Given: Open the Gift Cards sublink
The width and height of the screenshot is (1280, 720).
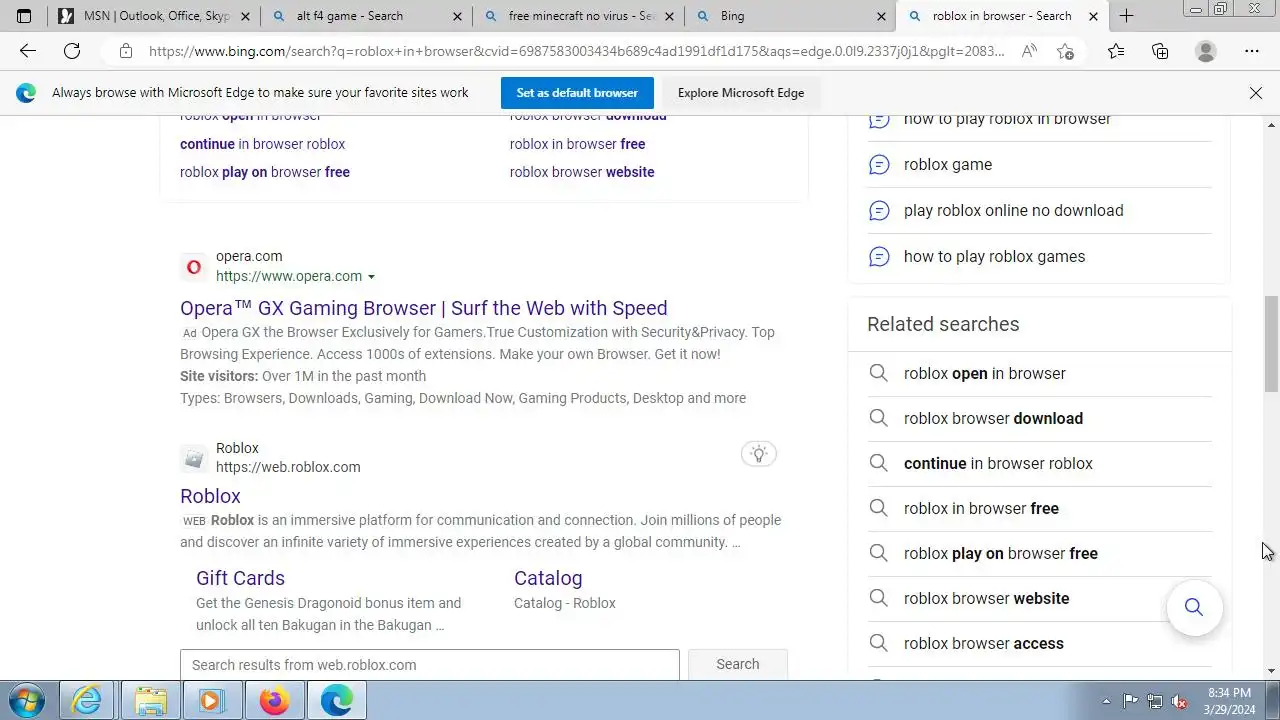Looking at the screenshot, I should (240, 578).
